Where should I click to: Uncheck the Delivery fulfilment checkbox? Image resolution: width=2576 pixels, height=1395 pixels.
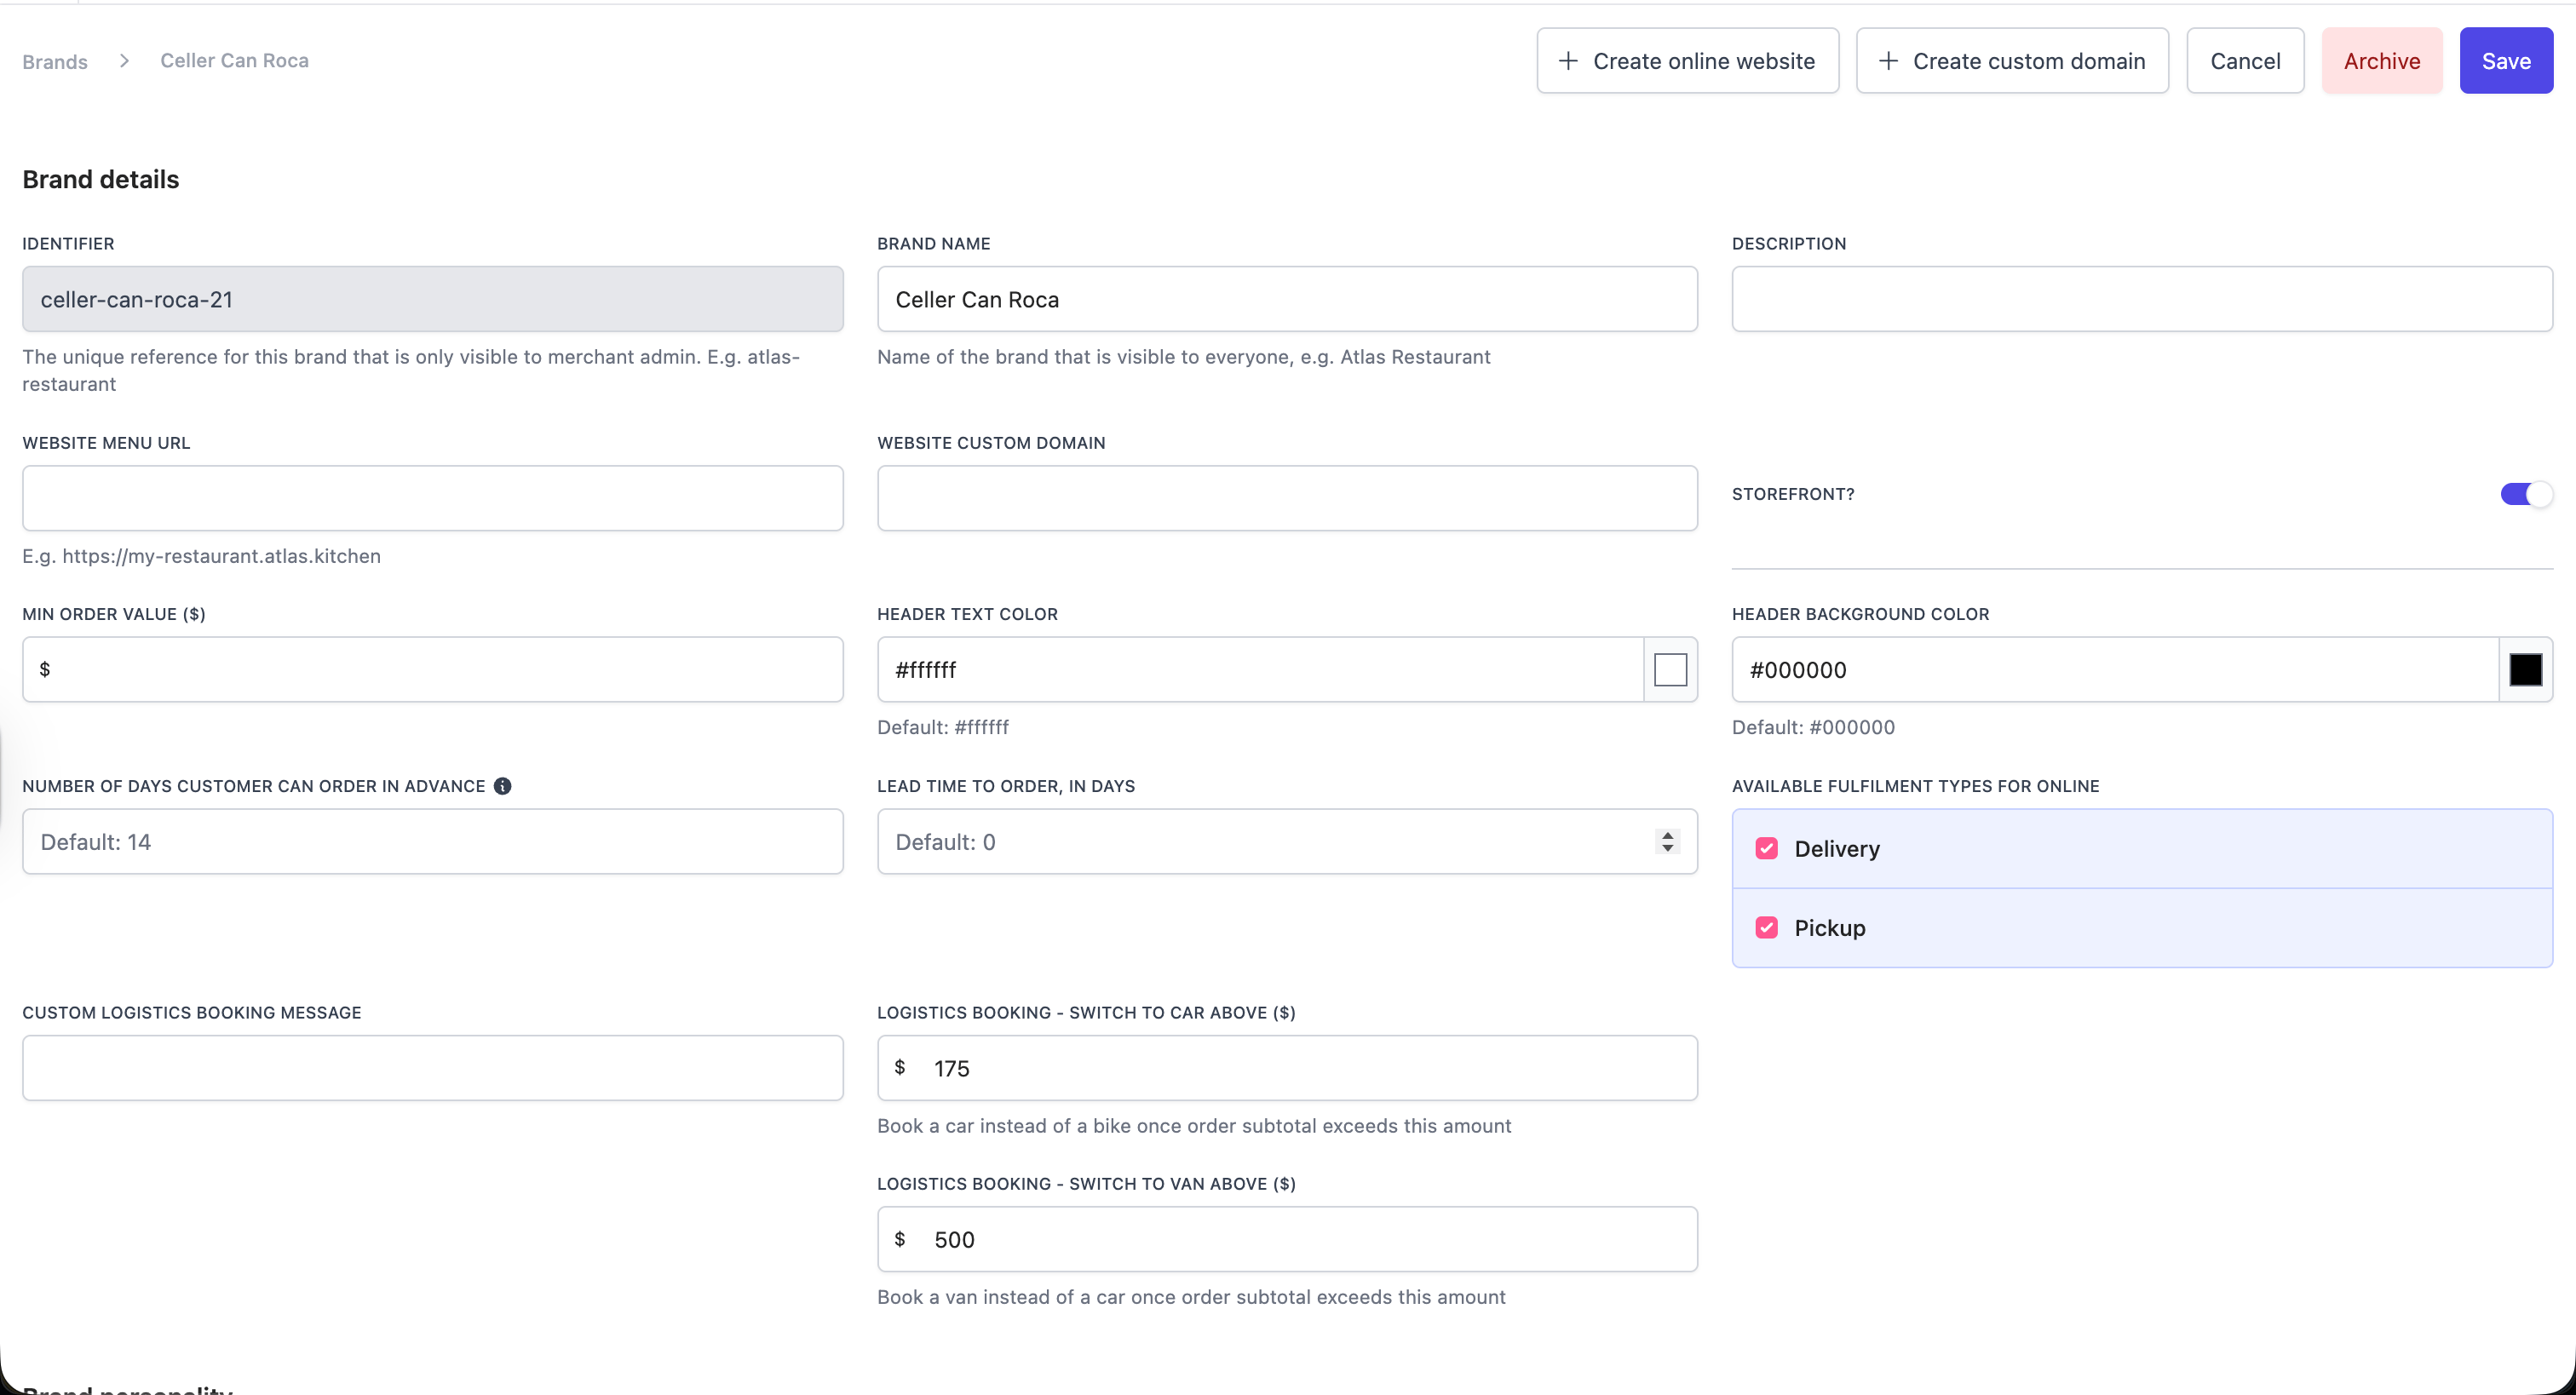click(x=1766, y=849)
